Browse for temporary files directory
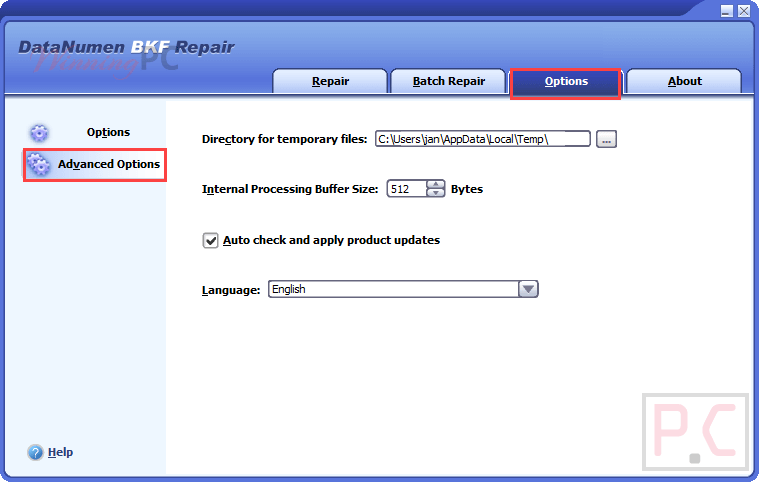Viewport: 759px width, 482px height. [x=606, y=139]
